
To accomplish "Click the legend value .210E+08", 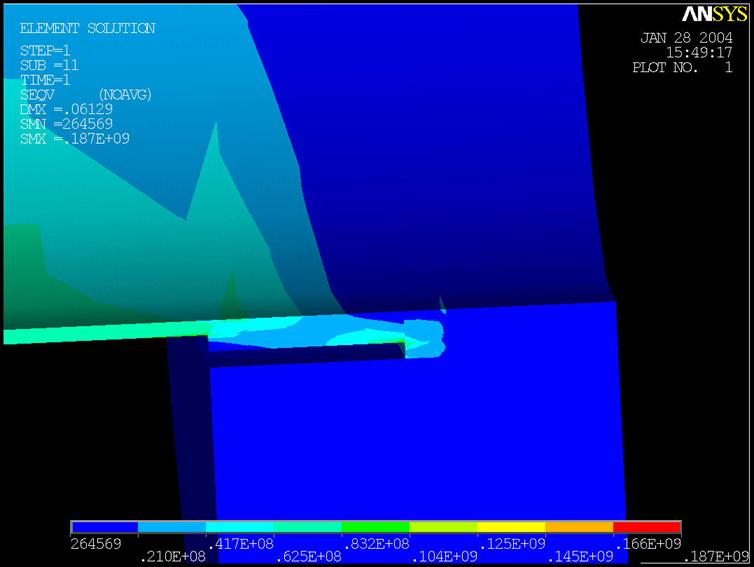I will coord(172,557).
